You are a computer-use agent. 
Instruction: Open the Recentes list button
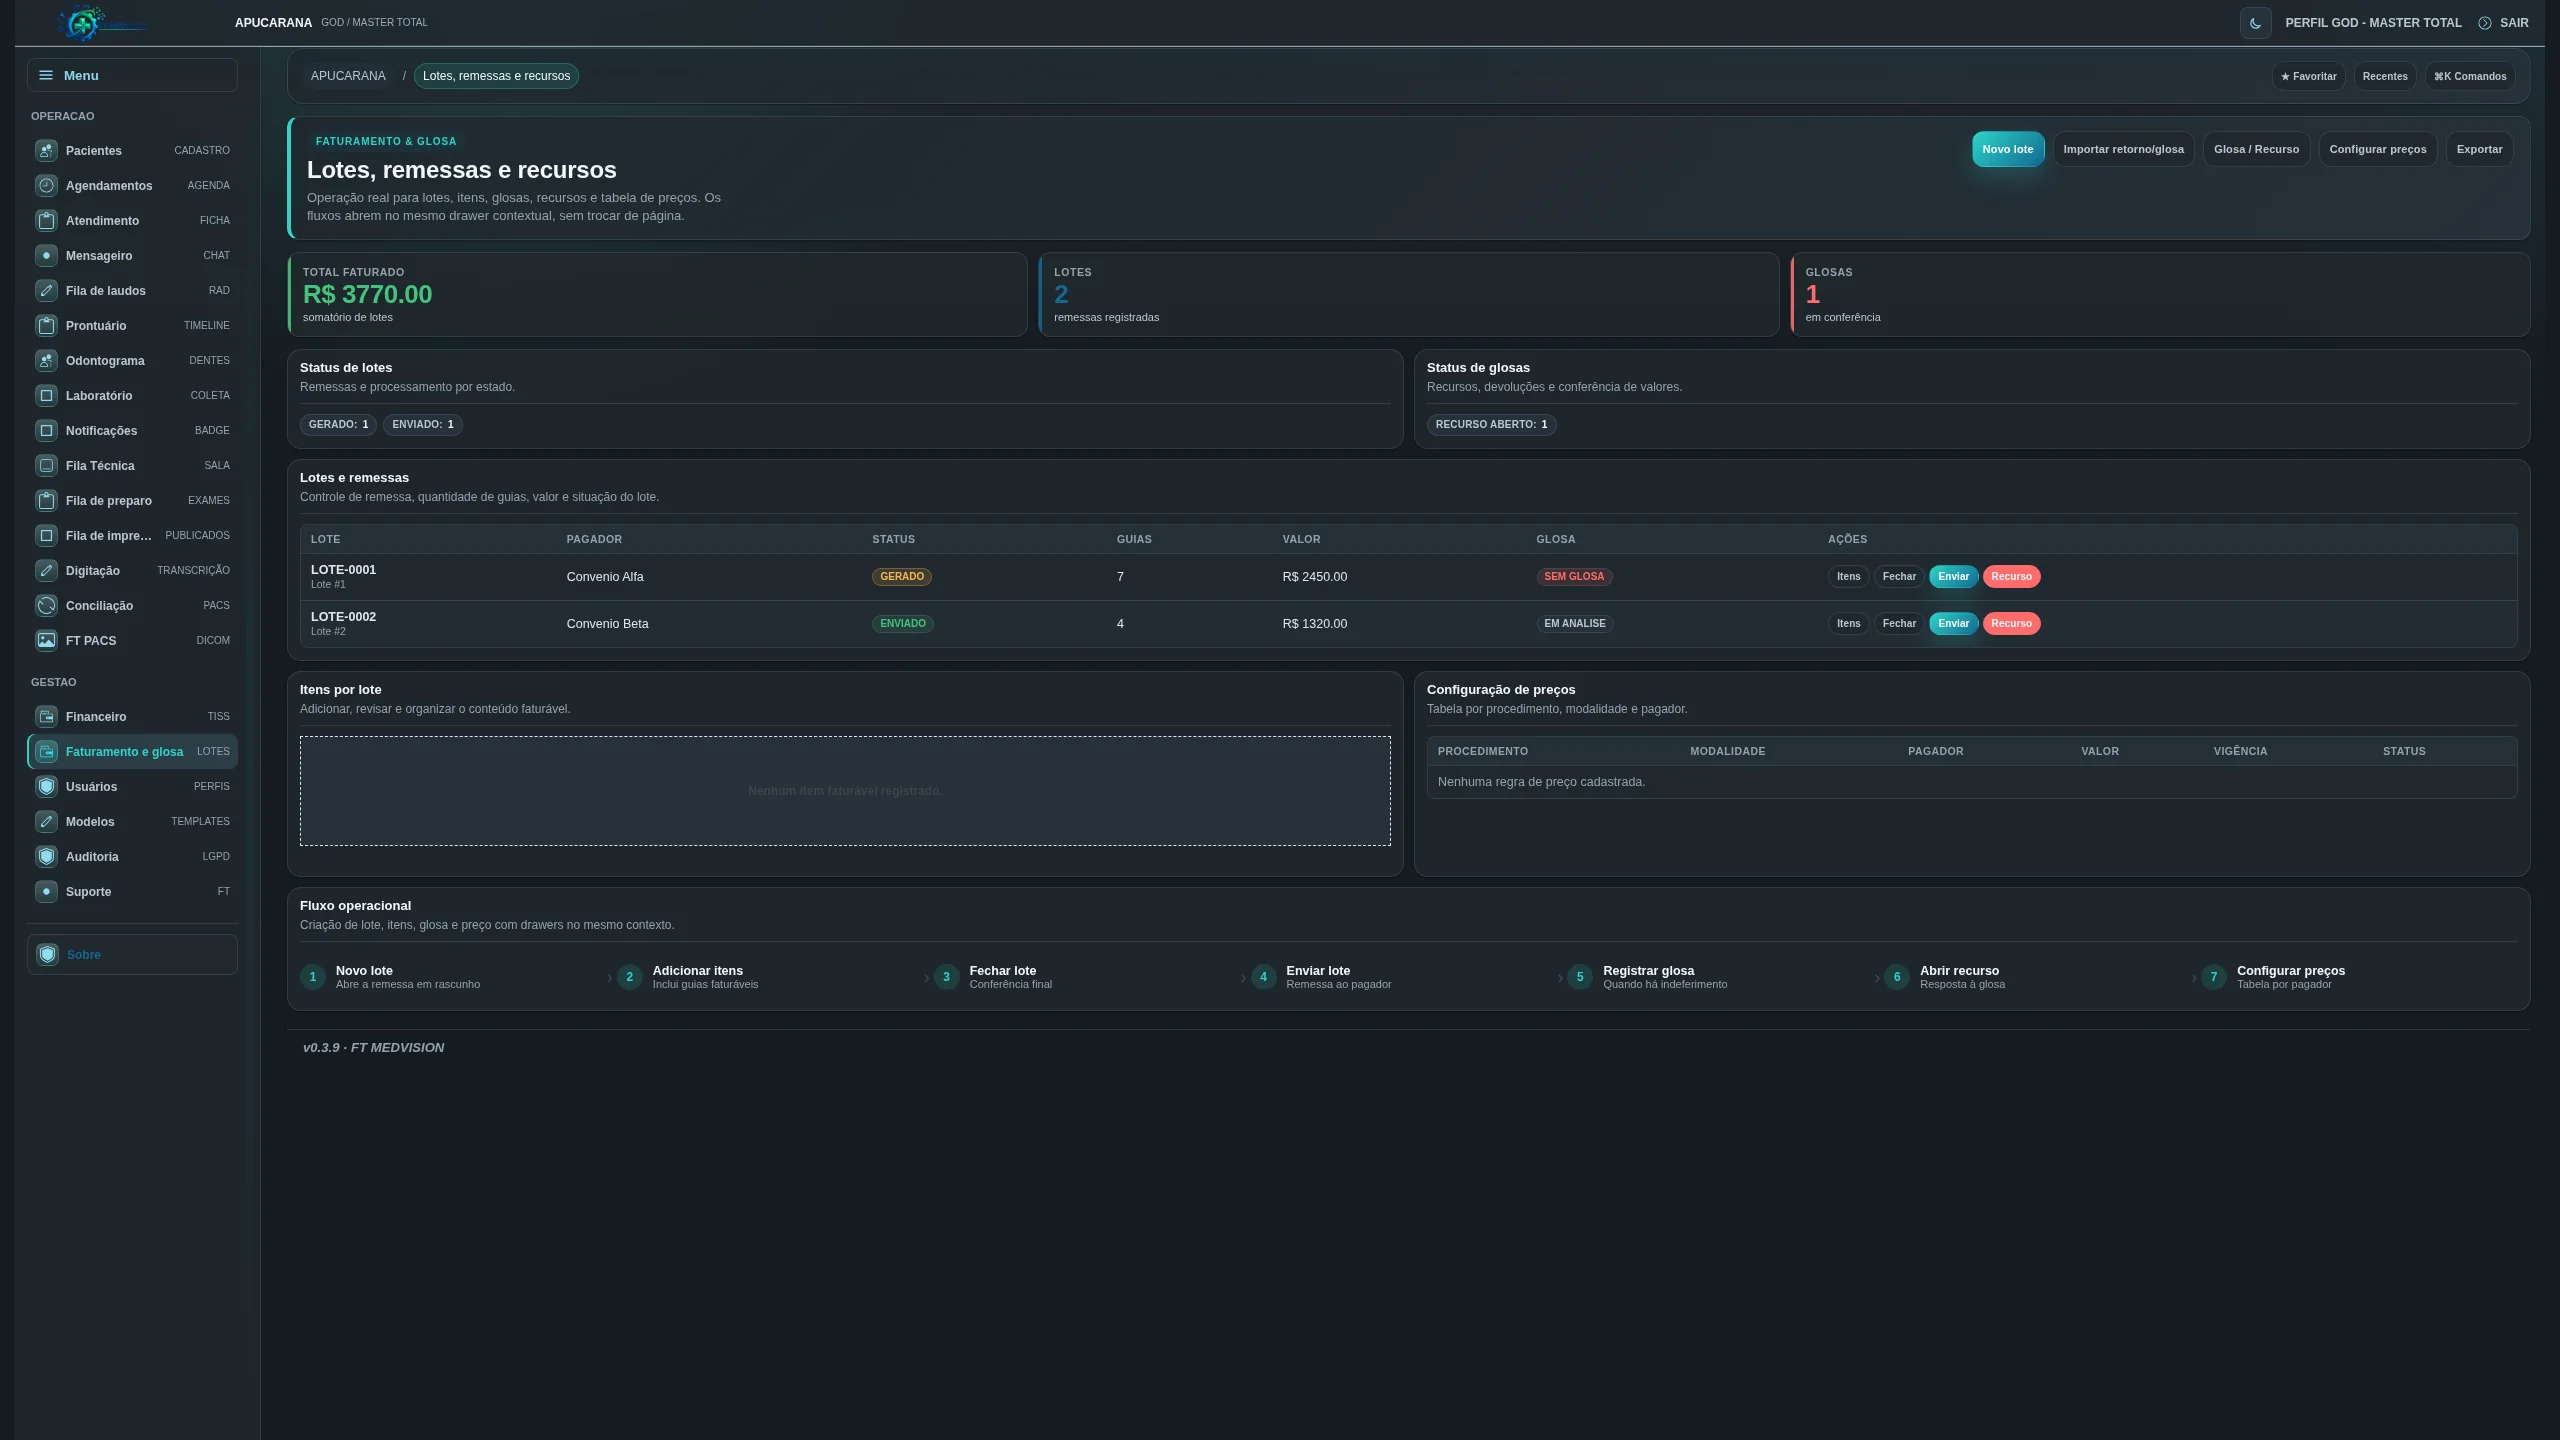point(2384,76)
